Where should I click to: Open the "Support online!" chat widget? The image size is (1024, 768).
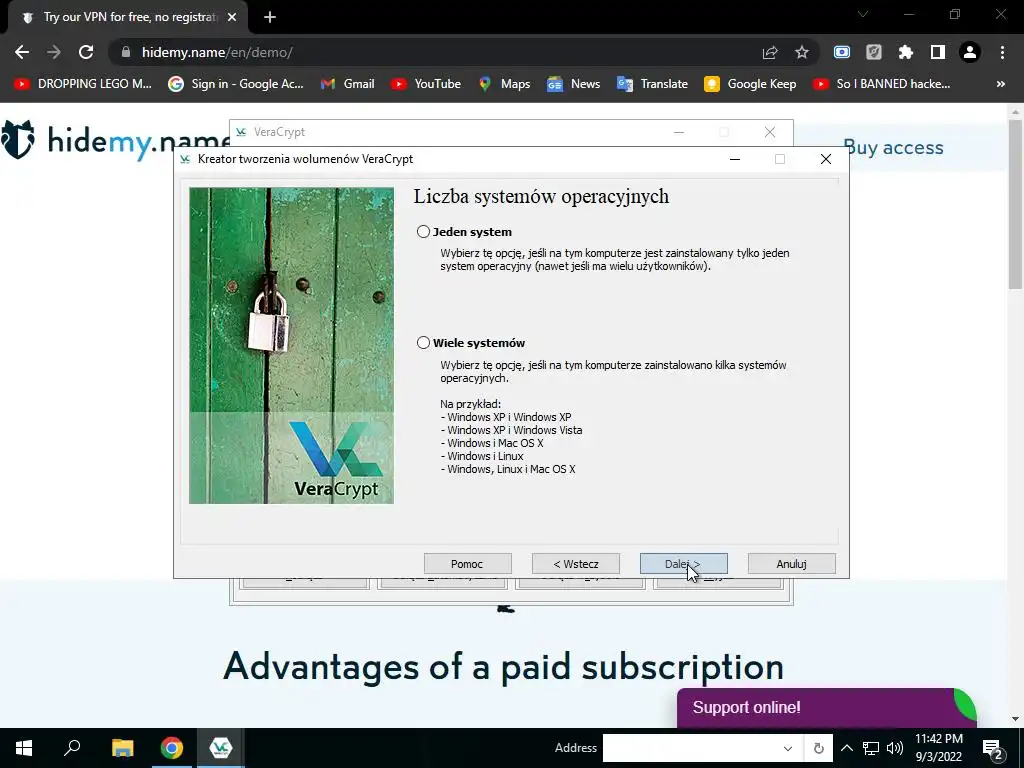(826, 707)
